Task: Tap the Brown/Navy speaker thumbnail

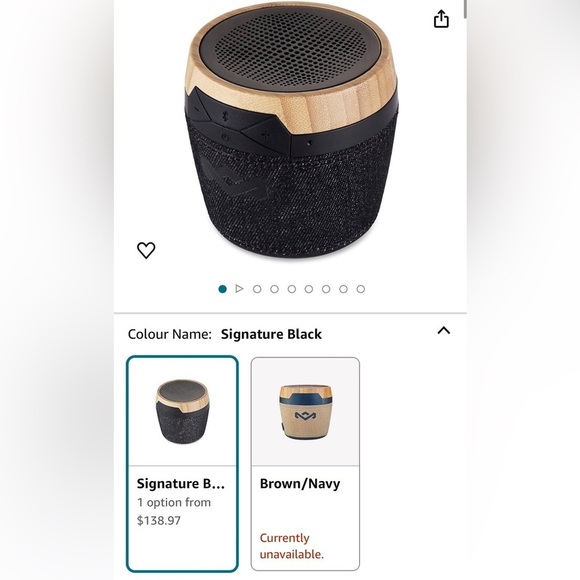Action: (305, 412)
